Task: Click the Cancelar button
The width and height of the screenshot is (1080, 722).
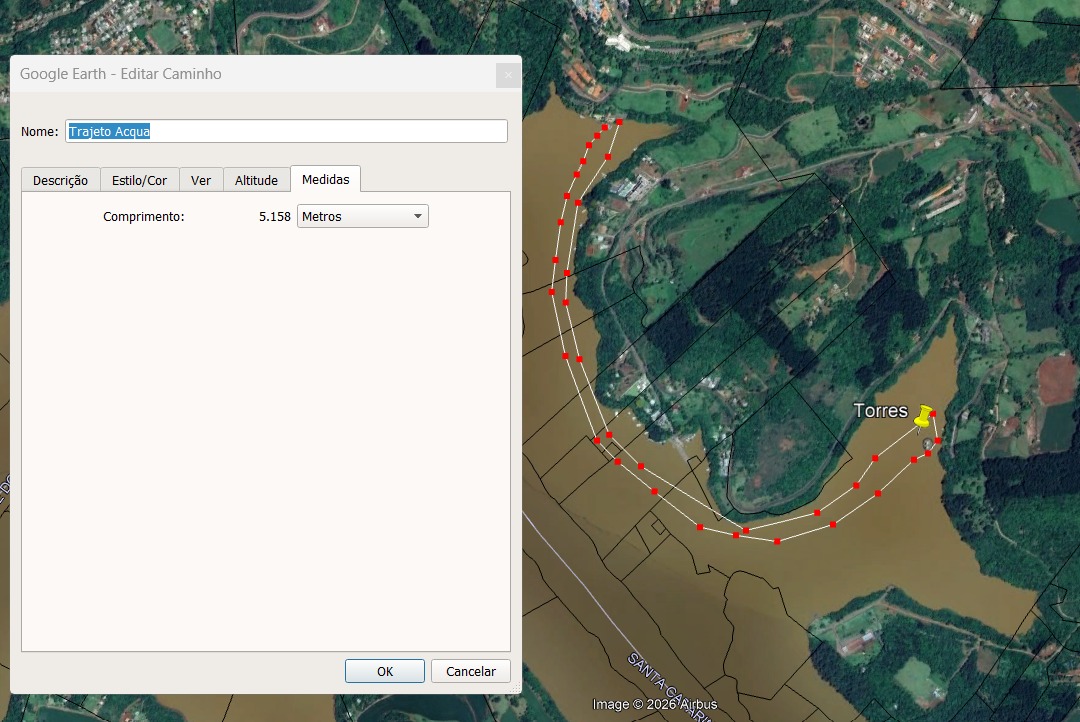Action: click(x=470, y=671)
